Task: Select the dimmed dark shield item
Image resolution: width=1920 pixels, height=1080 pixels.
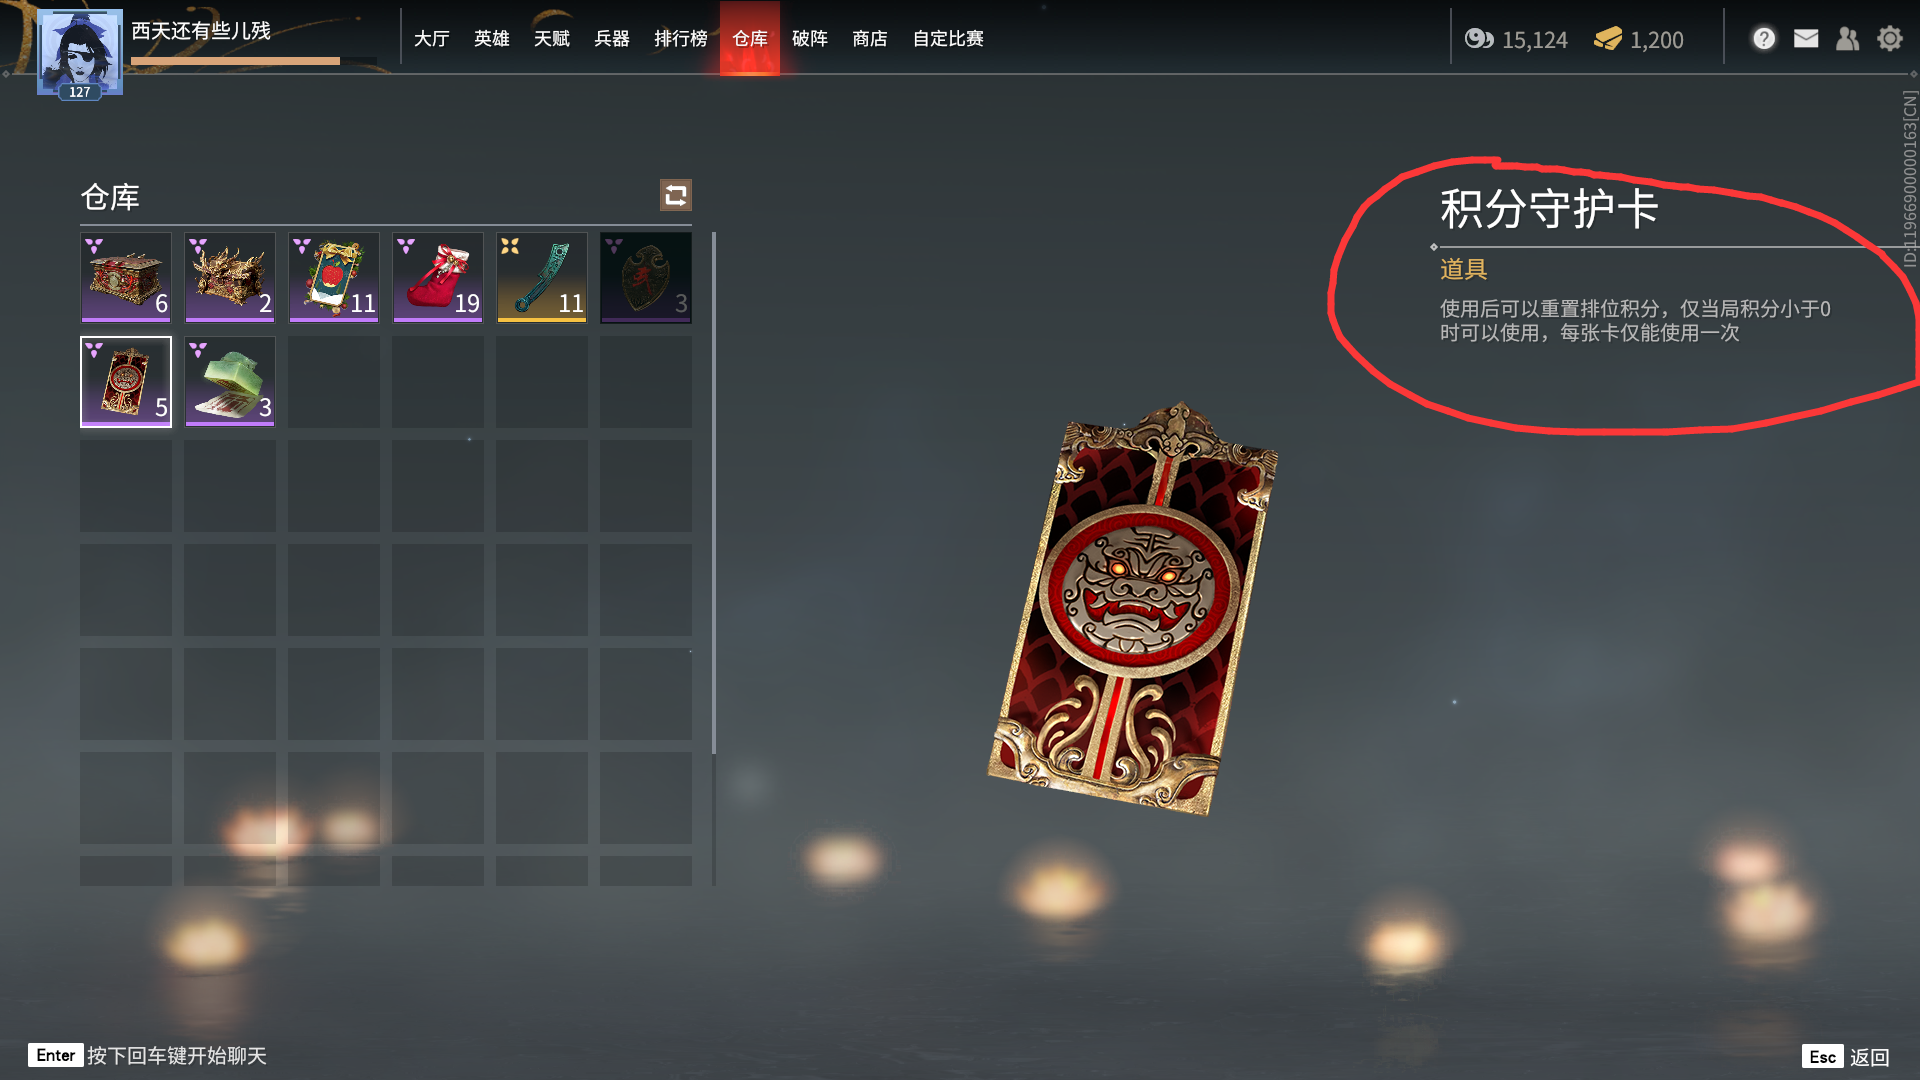Action: pyautogui.click(x=646, y=277)
